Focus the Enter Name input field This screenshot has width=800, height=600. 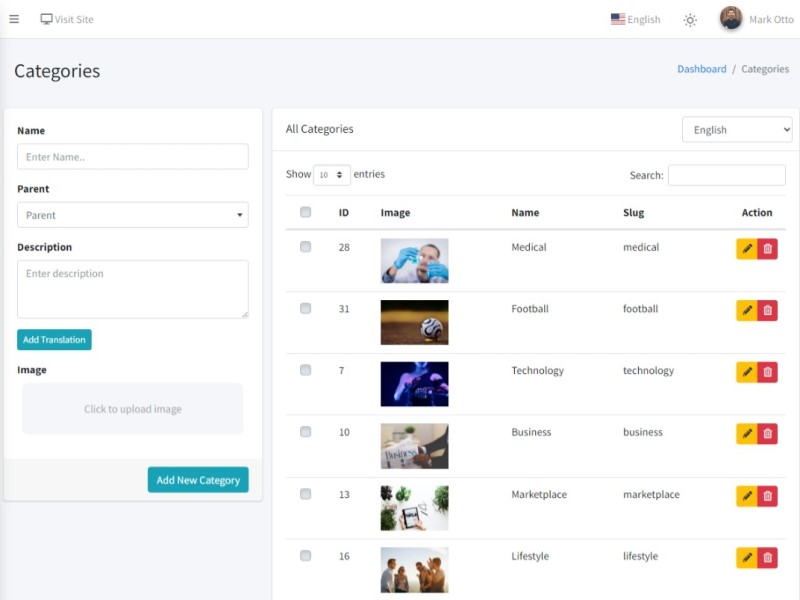(132, 157)
